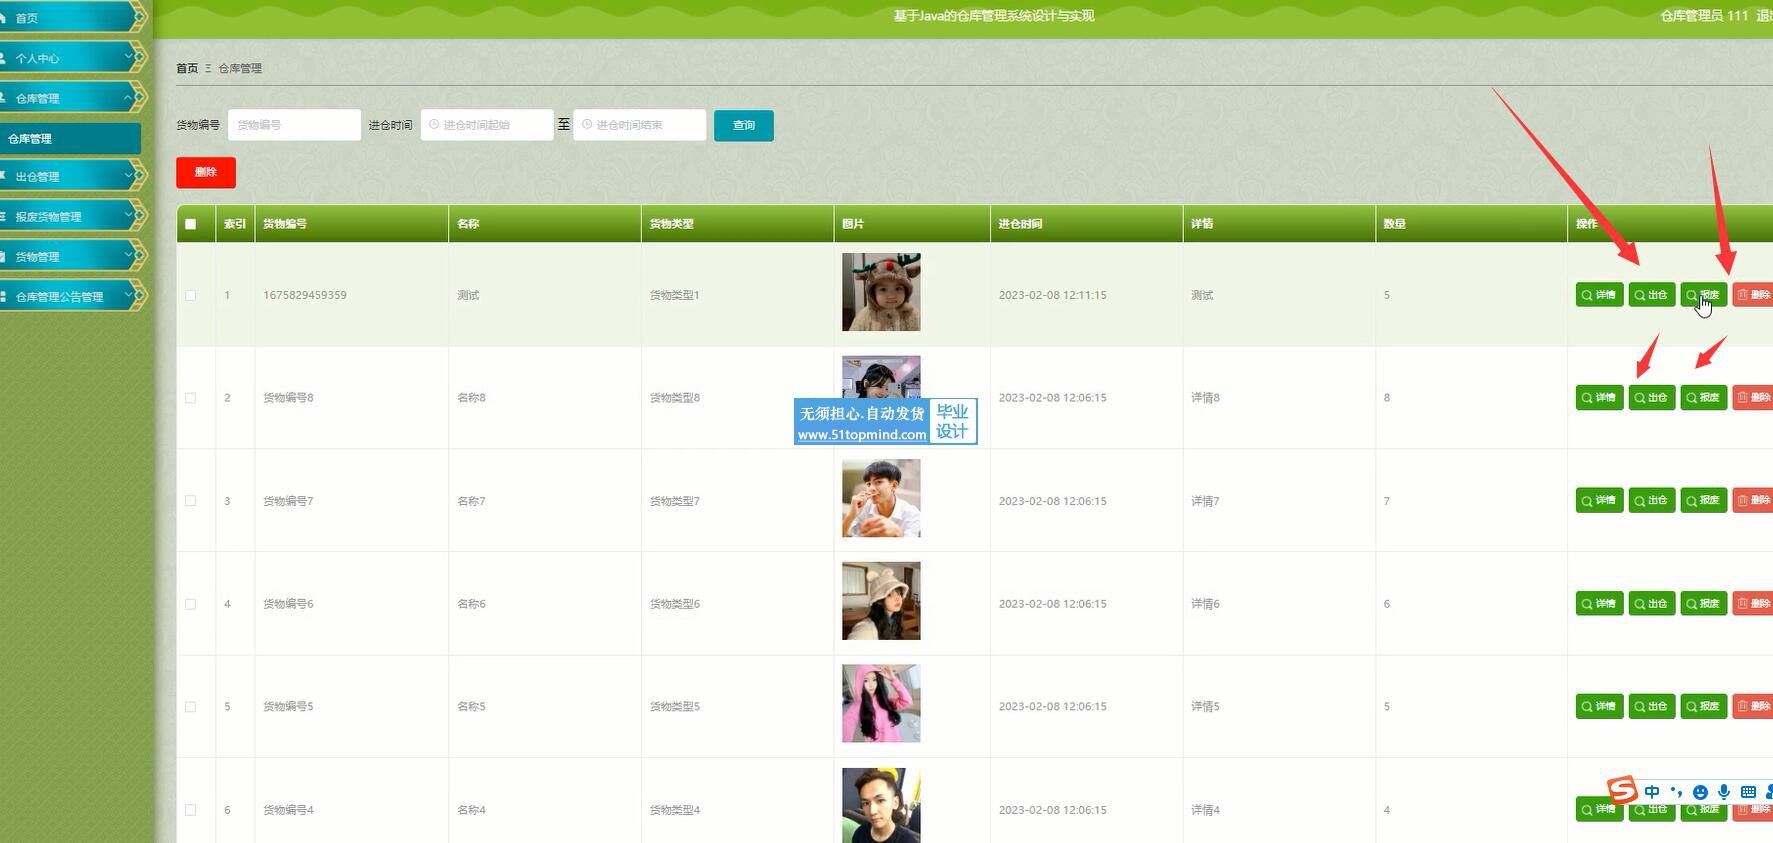The width and height of the screenshot is (1773, 843).
Task: Check the box for row 货物编号8
Action: click(190, 398)
